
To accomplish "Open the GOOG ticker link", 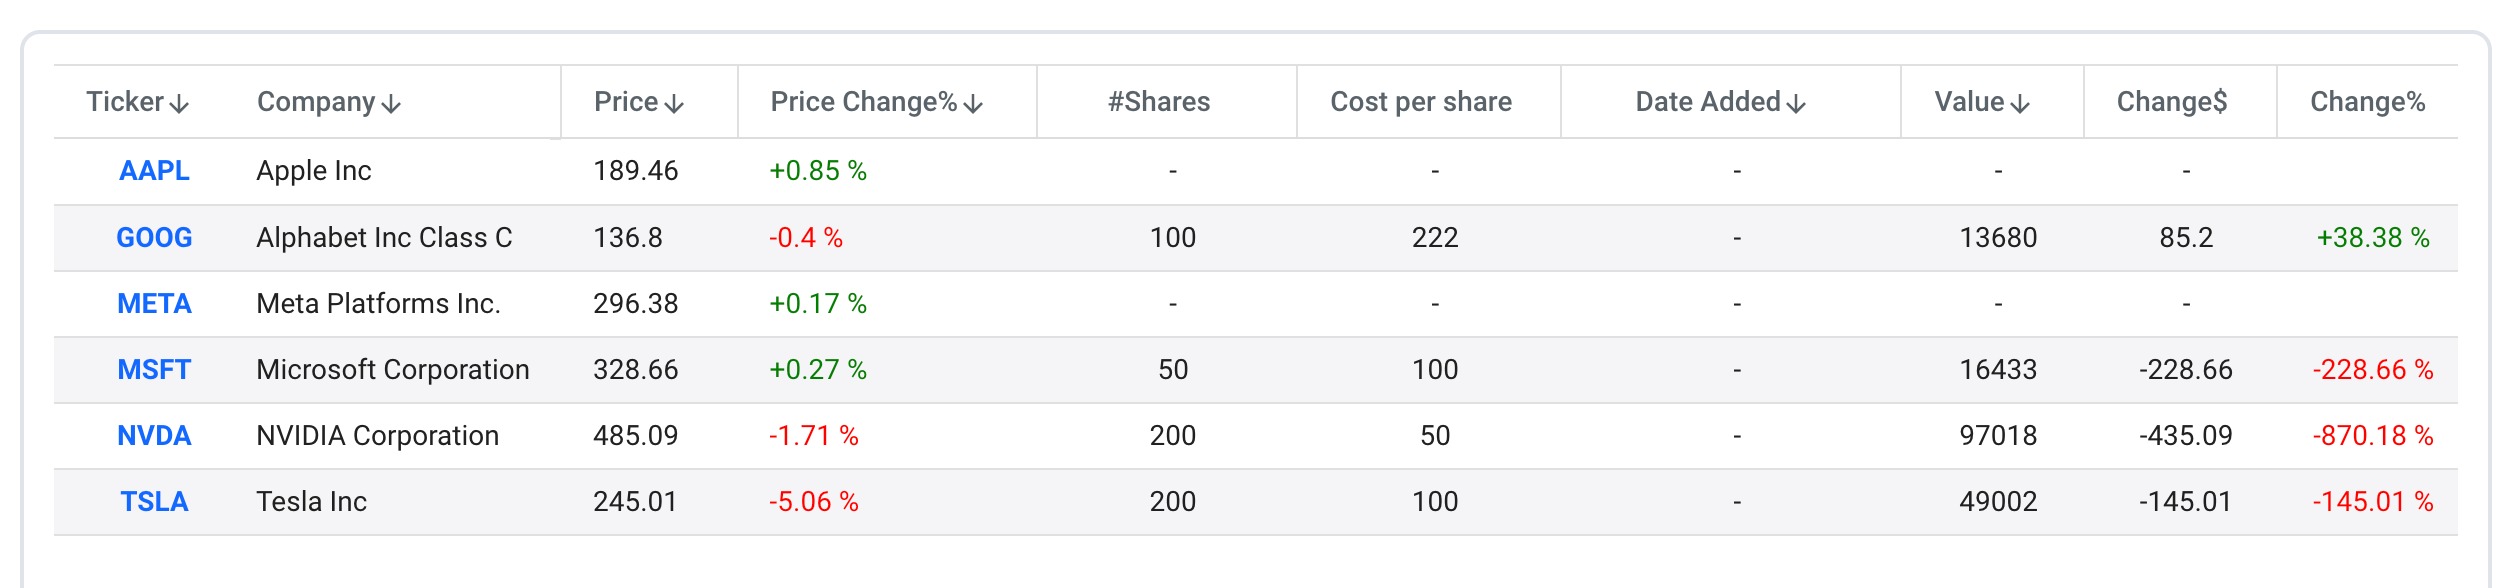I will [x=154, y=237].
